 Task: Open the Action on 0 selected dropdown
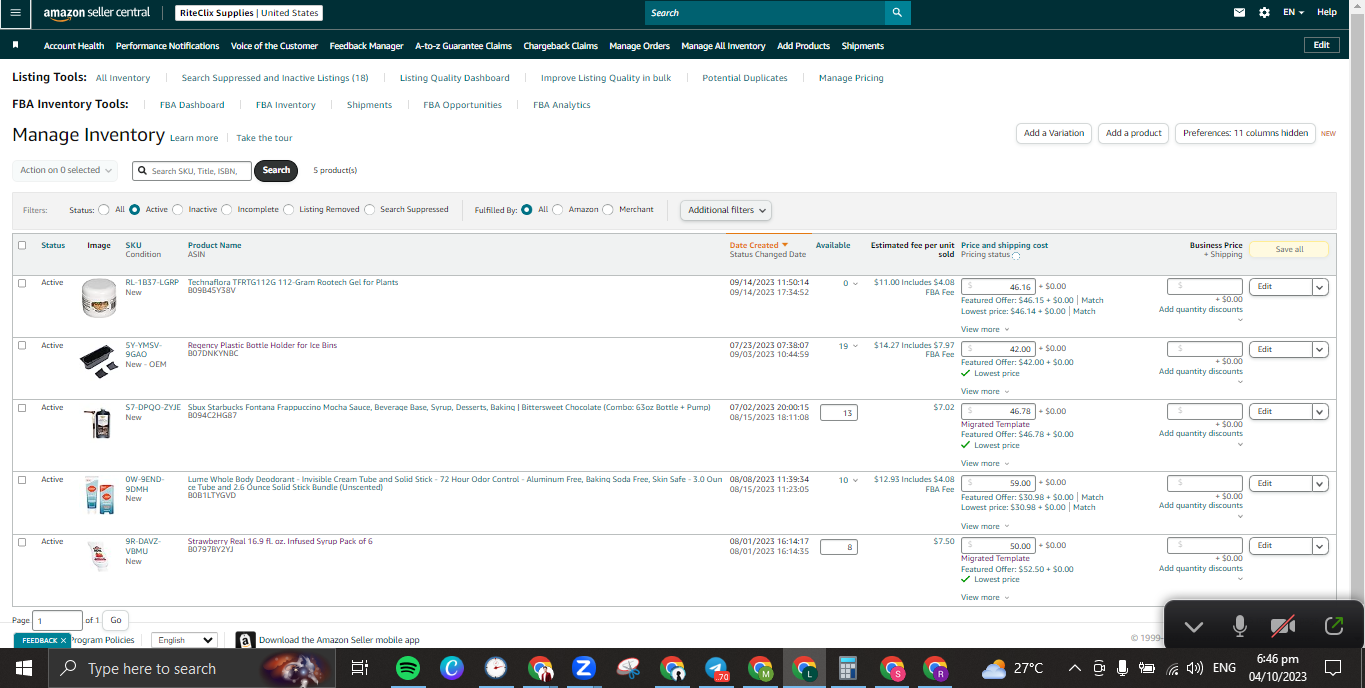(65, 170)
